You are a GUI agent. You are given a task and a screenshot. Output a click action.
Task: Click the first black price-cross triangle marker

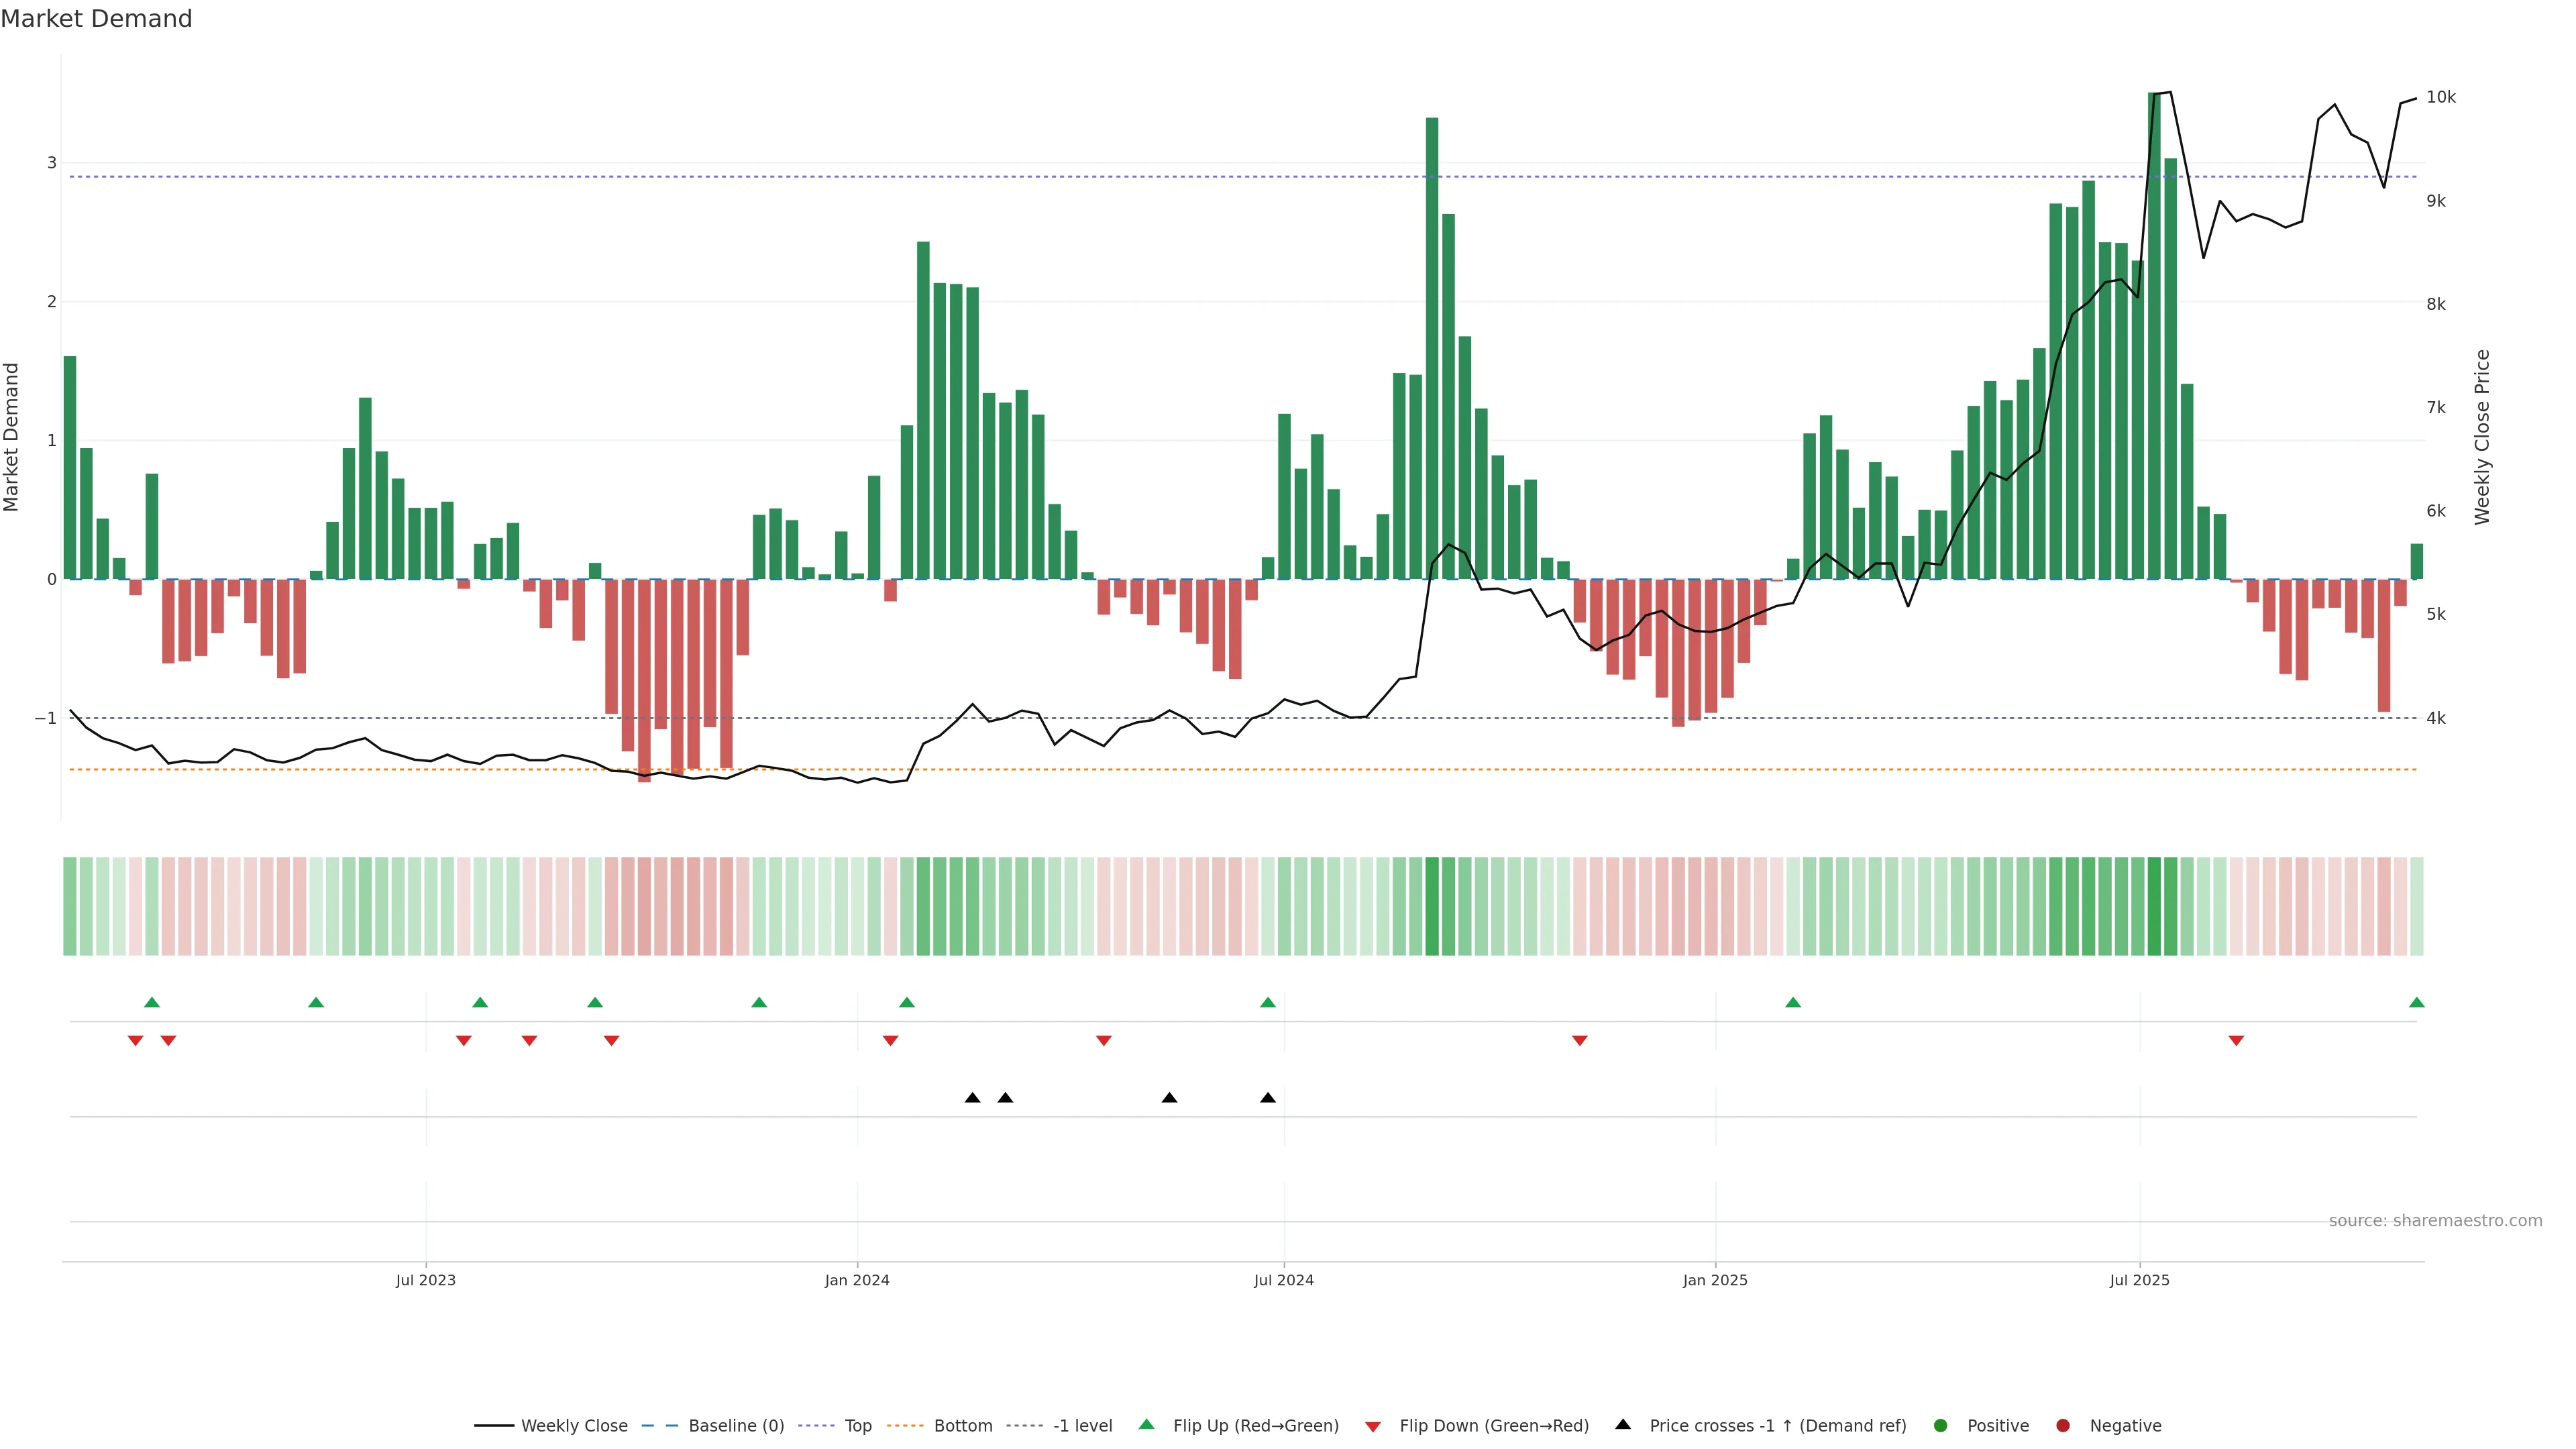pyautogui.click(x=972, y=1098)
